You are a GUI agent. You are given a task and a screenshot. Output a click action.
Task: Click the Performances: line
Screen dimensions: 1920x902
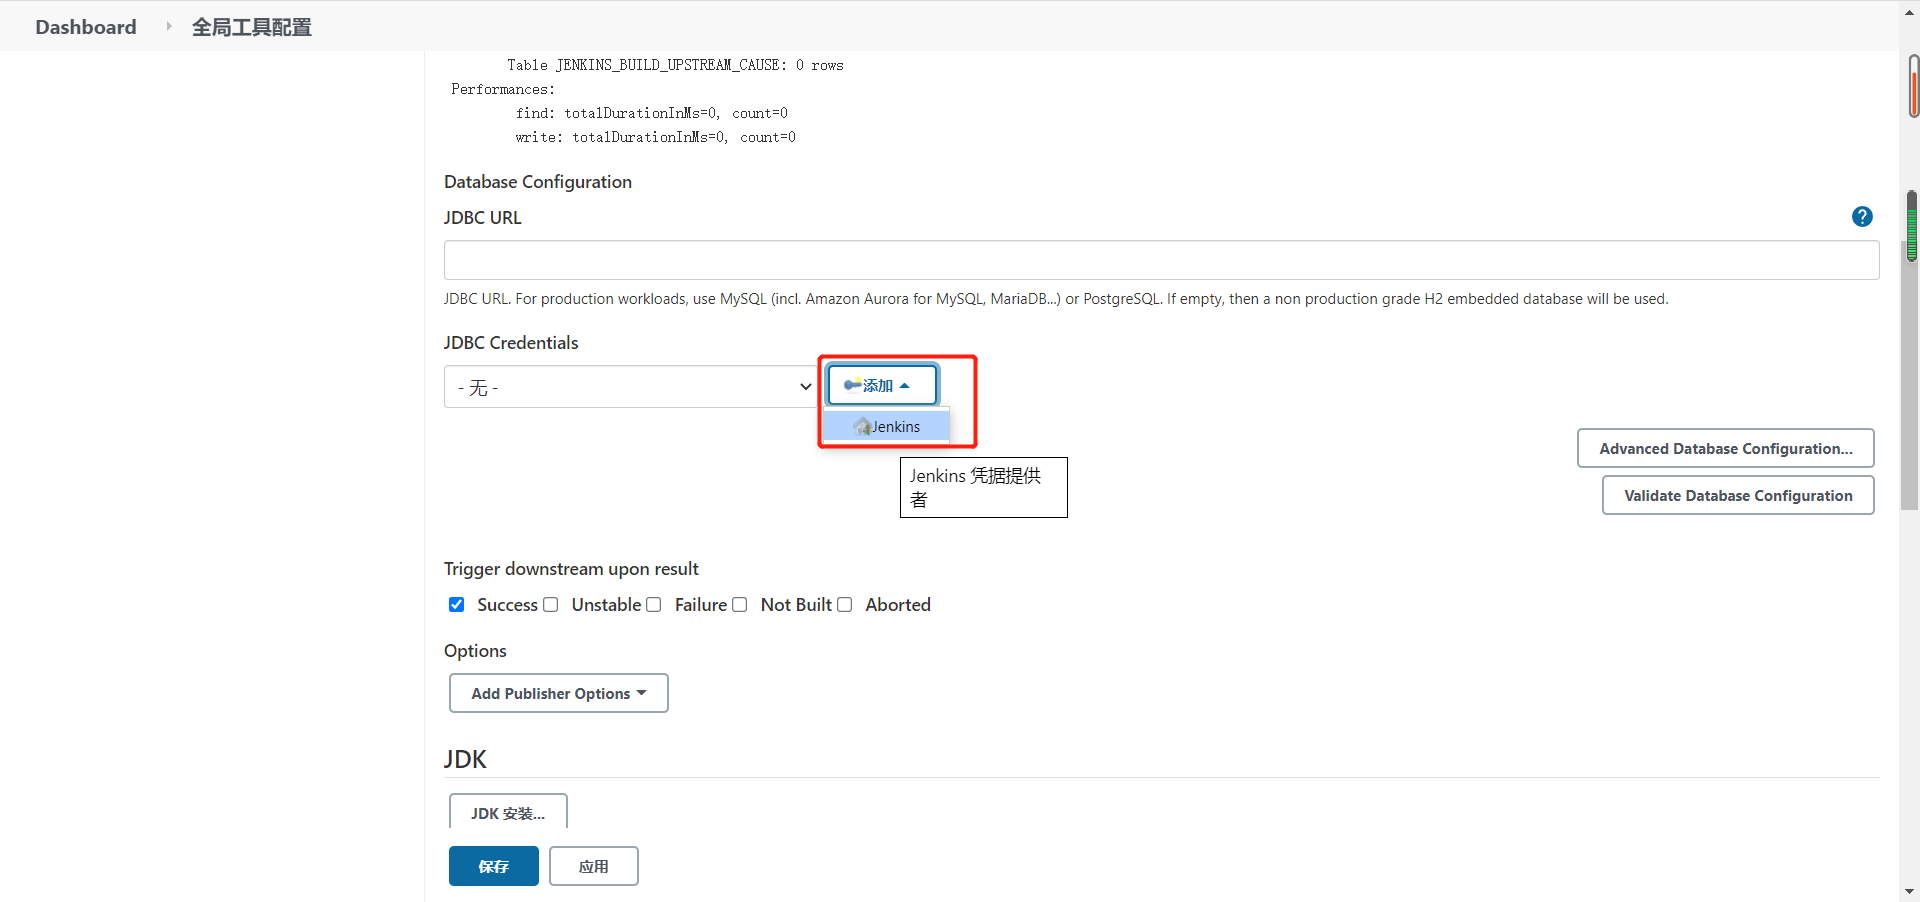click(503, 89)
